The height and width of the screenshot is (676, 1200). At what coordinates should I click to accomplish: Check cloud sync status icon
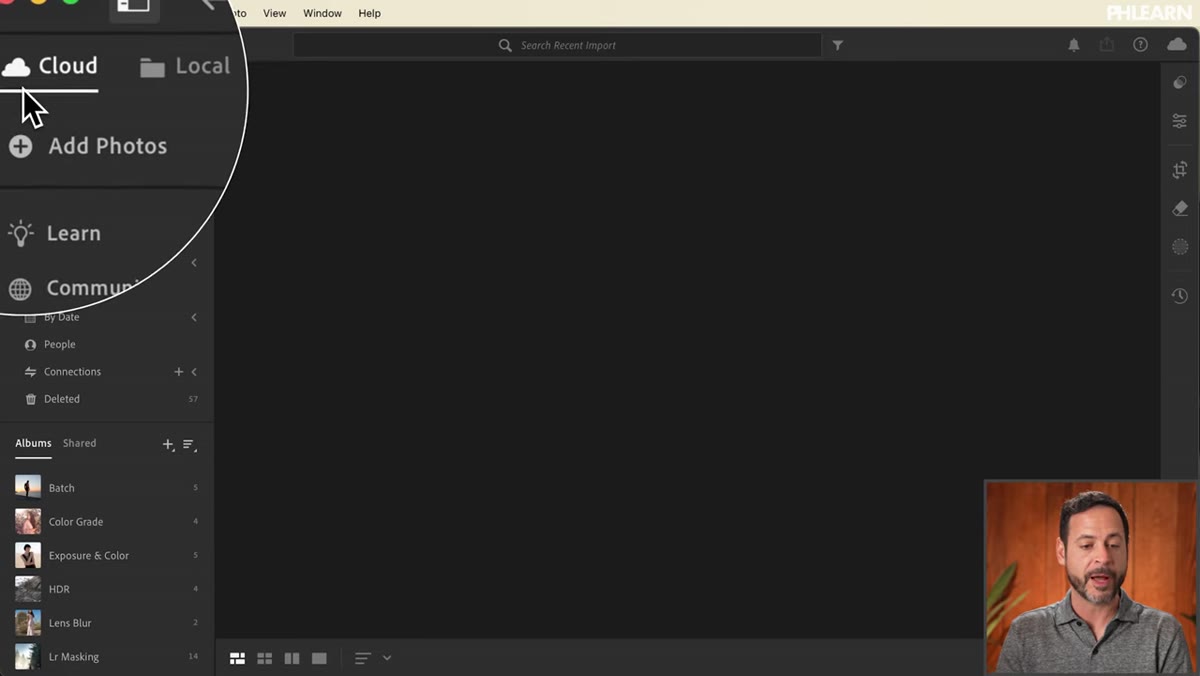1177,45
